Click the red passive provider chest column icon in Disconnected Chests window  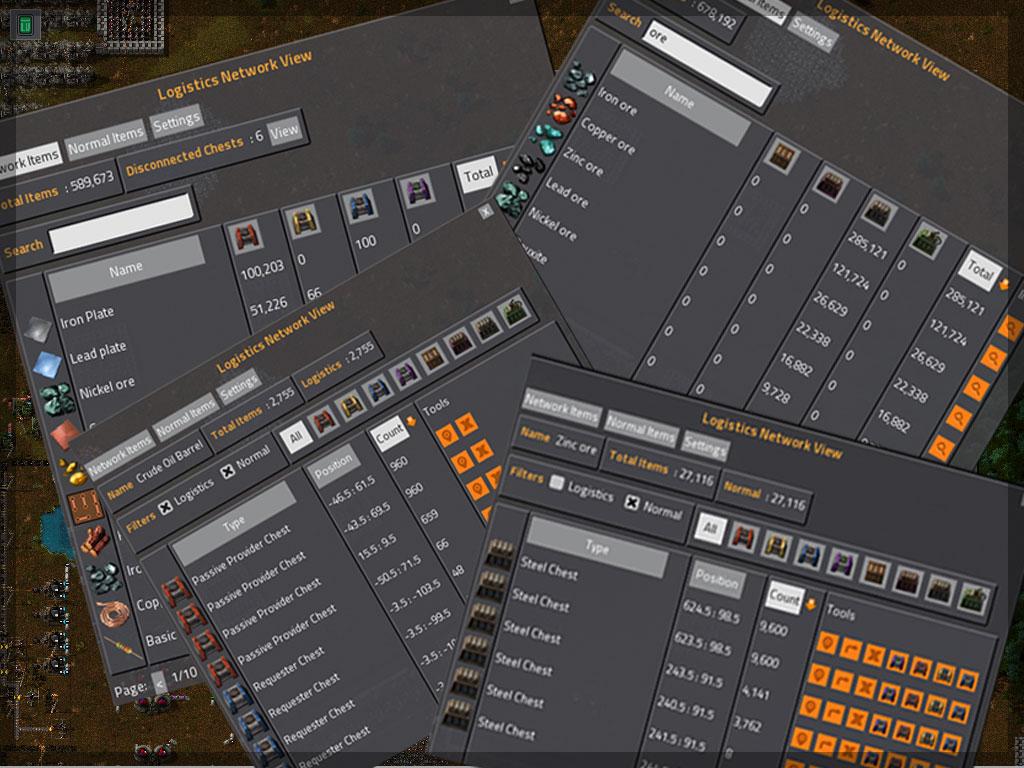point(246,235)
